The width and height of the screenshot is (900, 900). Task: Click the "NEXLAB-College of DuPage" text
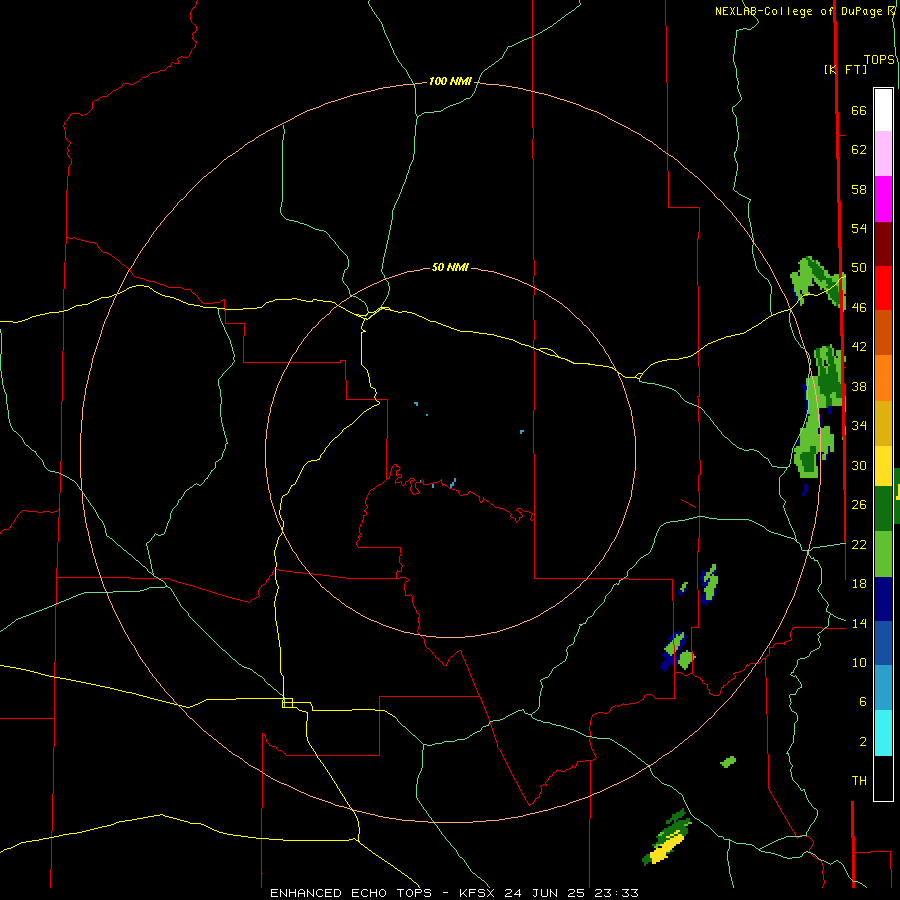tap(801, 11)
